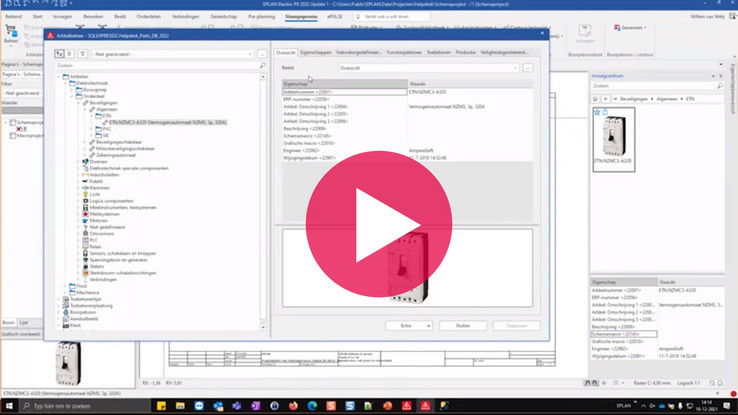Switch to tree view in Artikelbeheer

tap(59, 54)
